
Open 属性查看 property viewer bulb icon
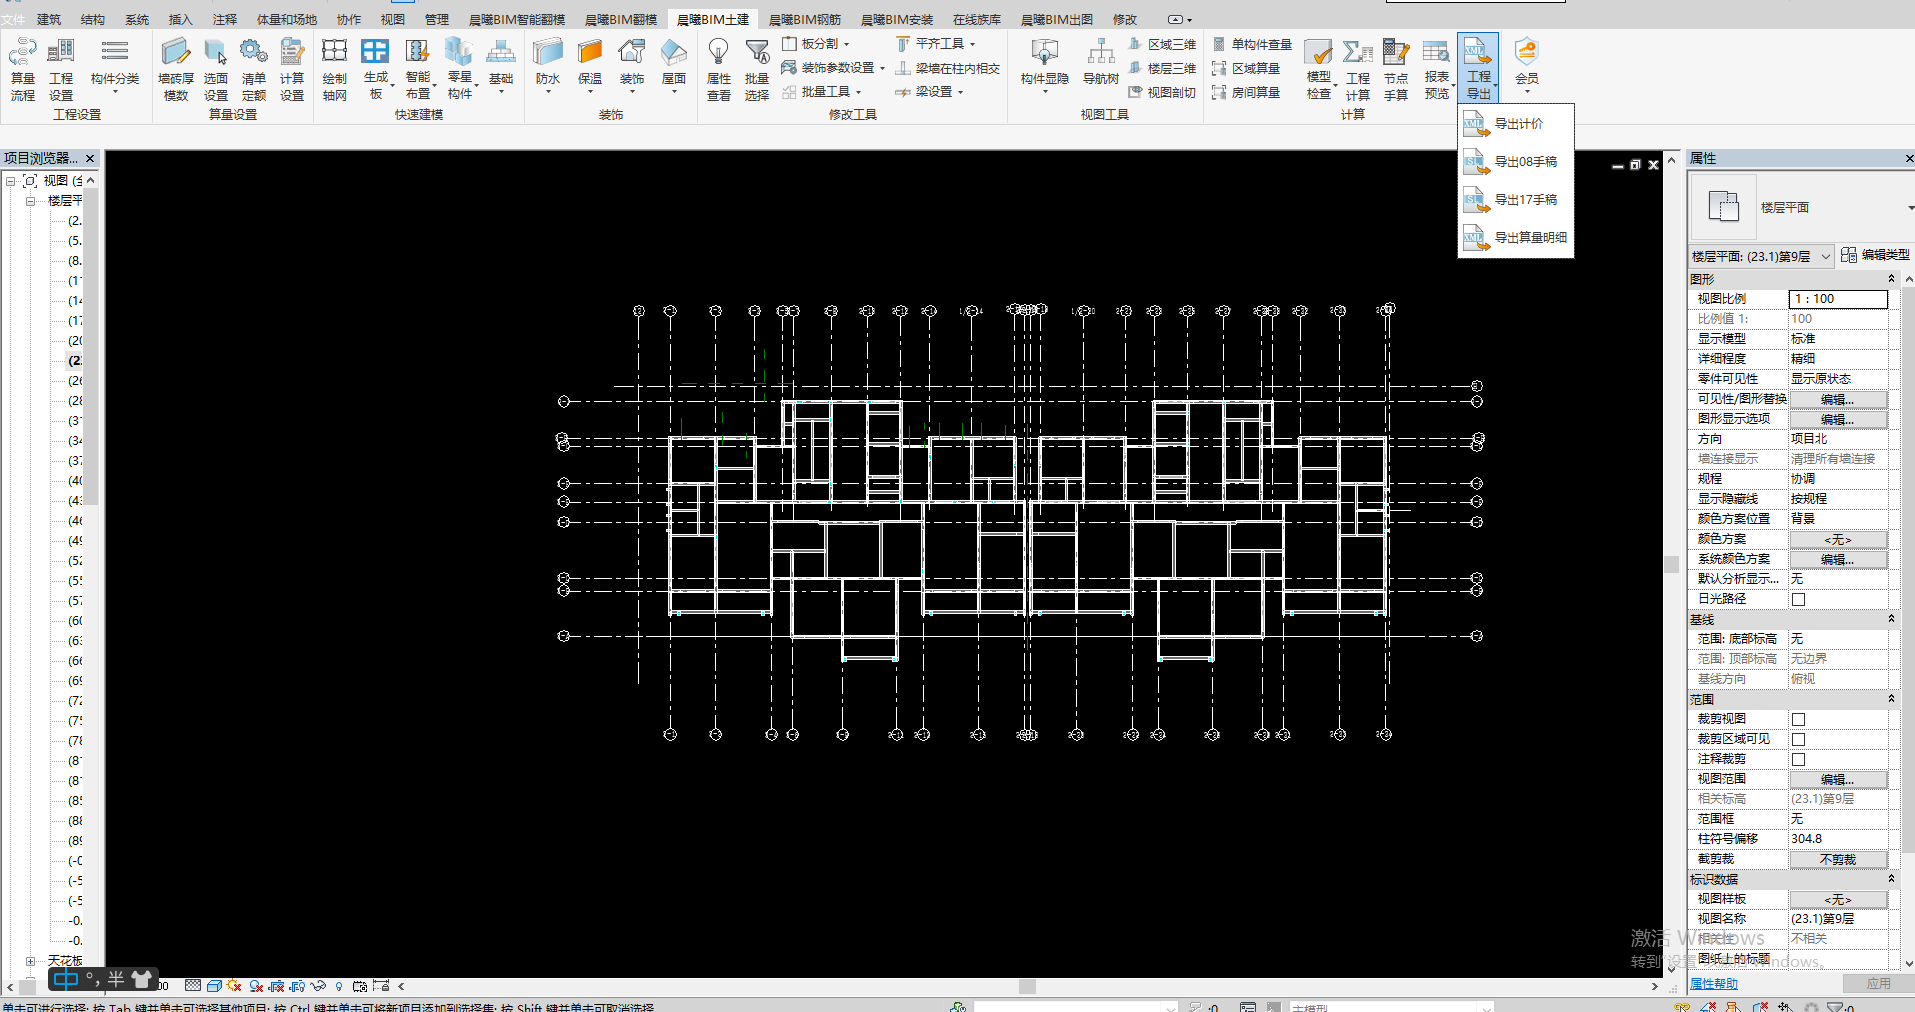click(718, 69)
